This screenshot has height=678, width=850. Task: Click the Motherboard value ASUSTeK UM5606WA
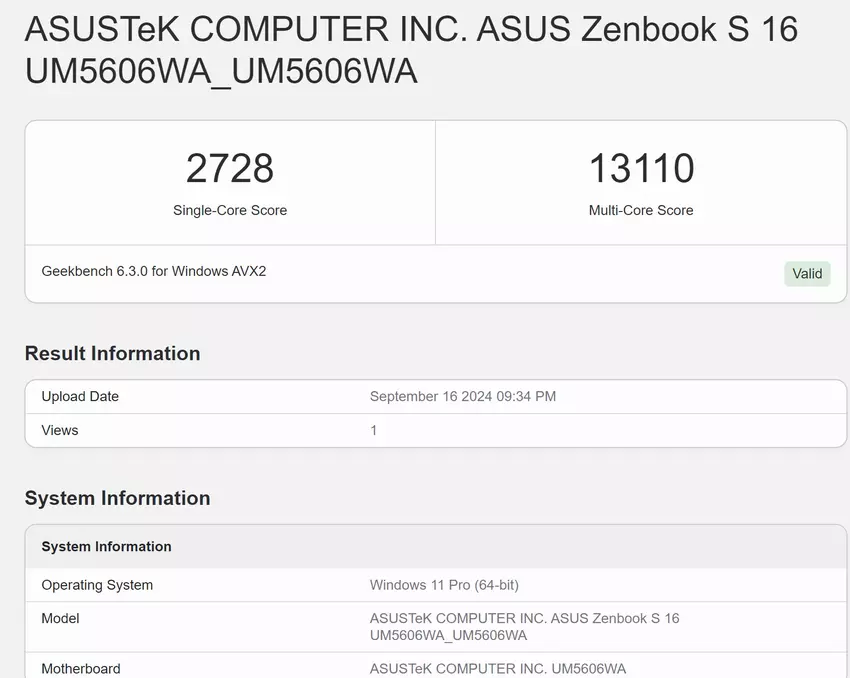tap(498, 669)
